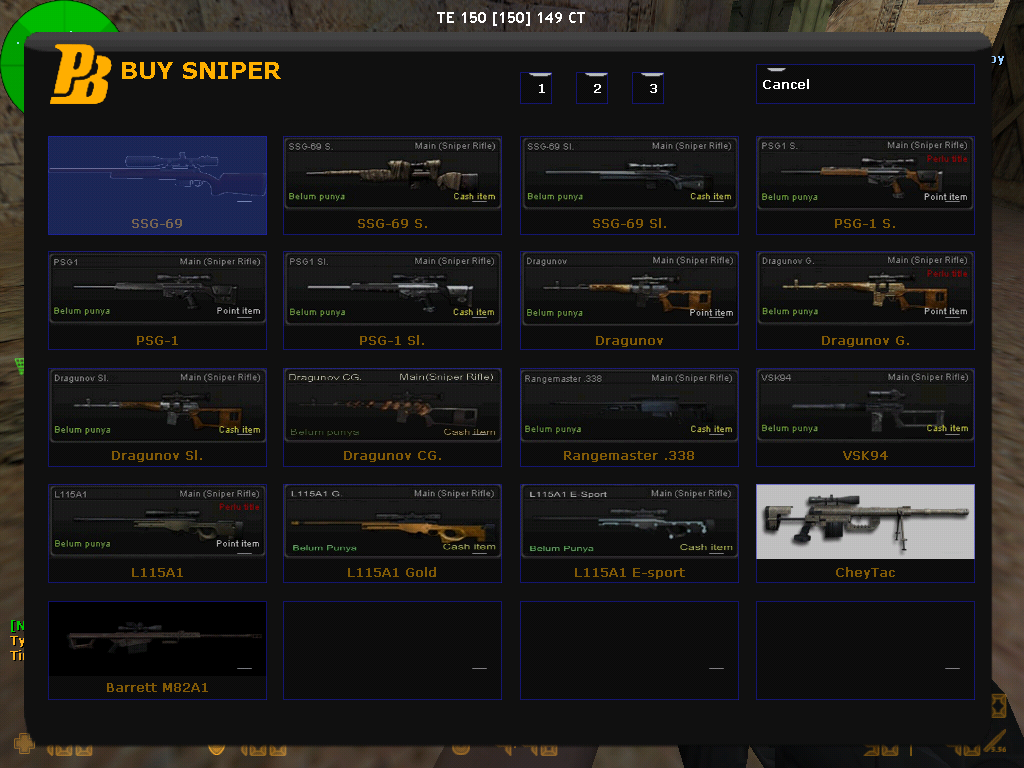Cancel the buy sniper menu

(865, 84)
